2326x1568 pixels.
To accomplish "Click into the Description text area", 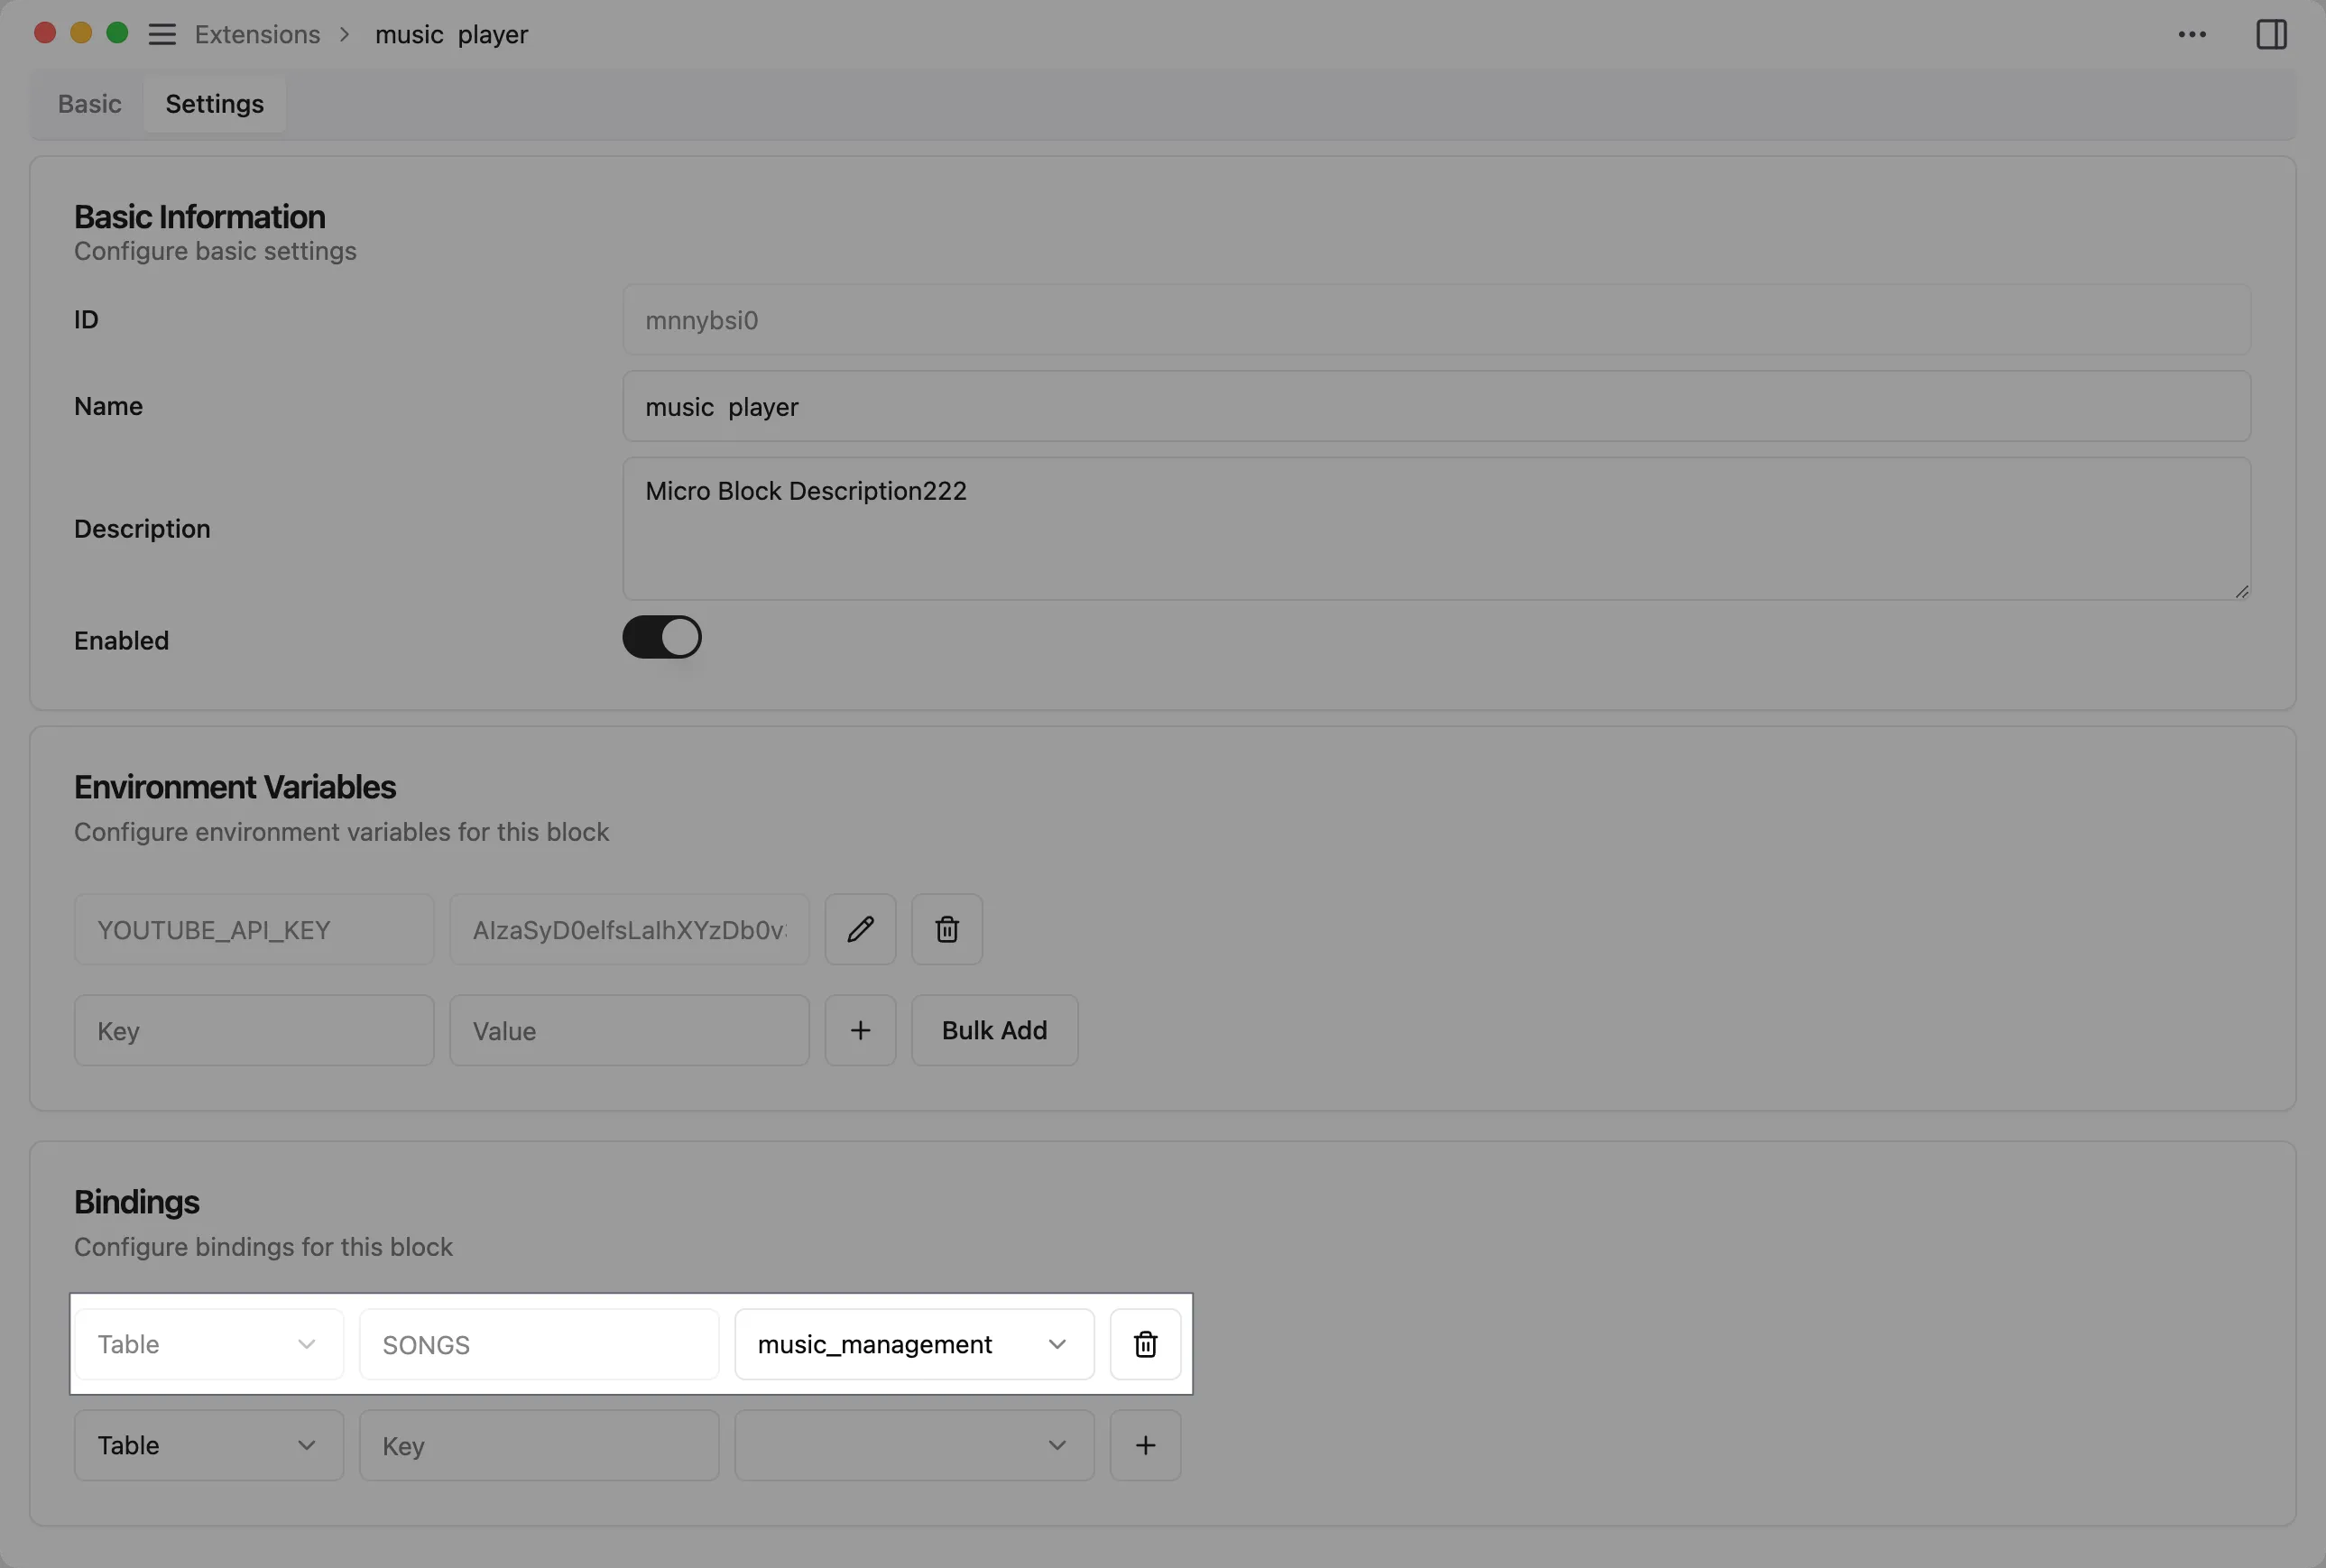I will pos(1436,528).
